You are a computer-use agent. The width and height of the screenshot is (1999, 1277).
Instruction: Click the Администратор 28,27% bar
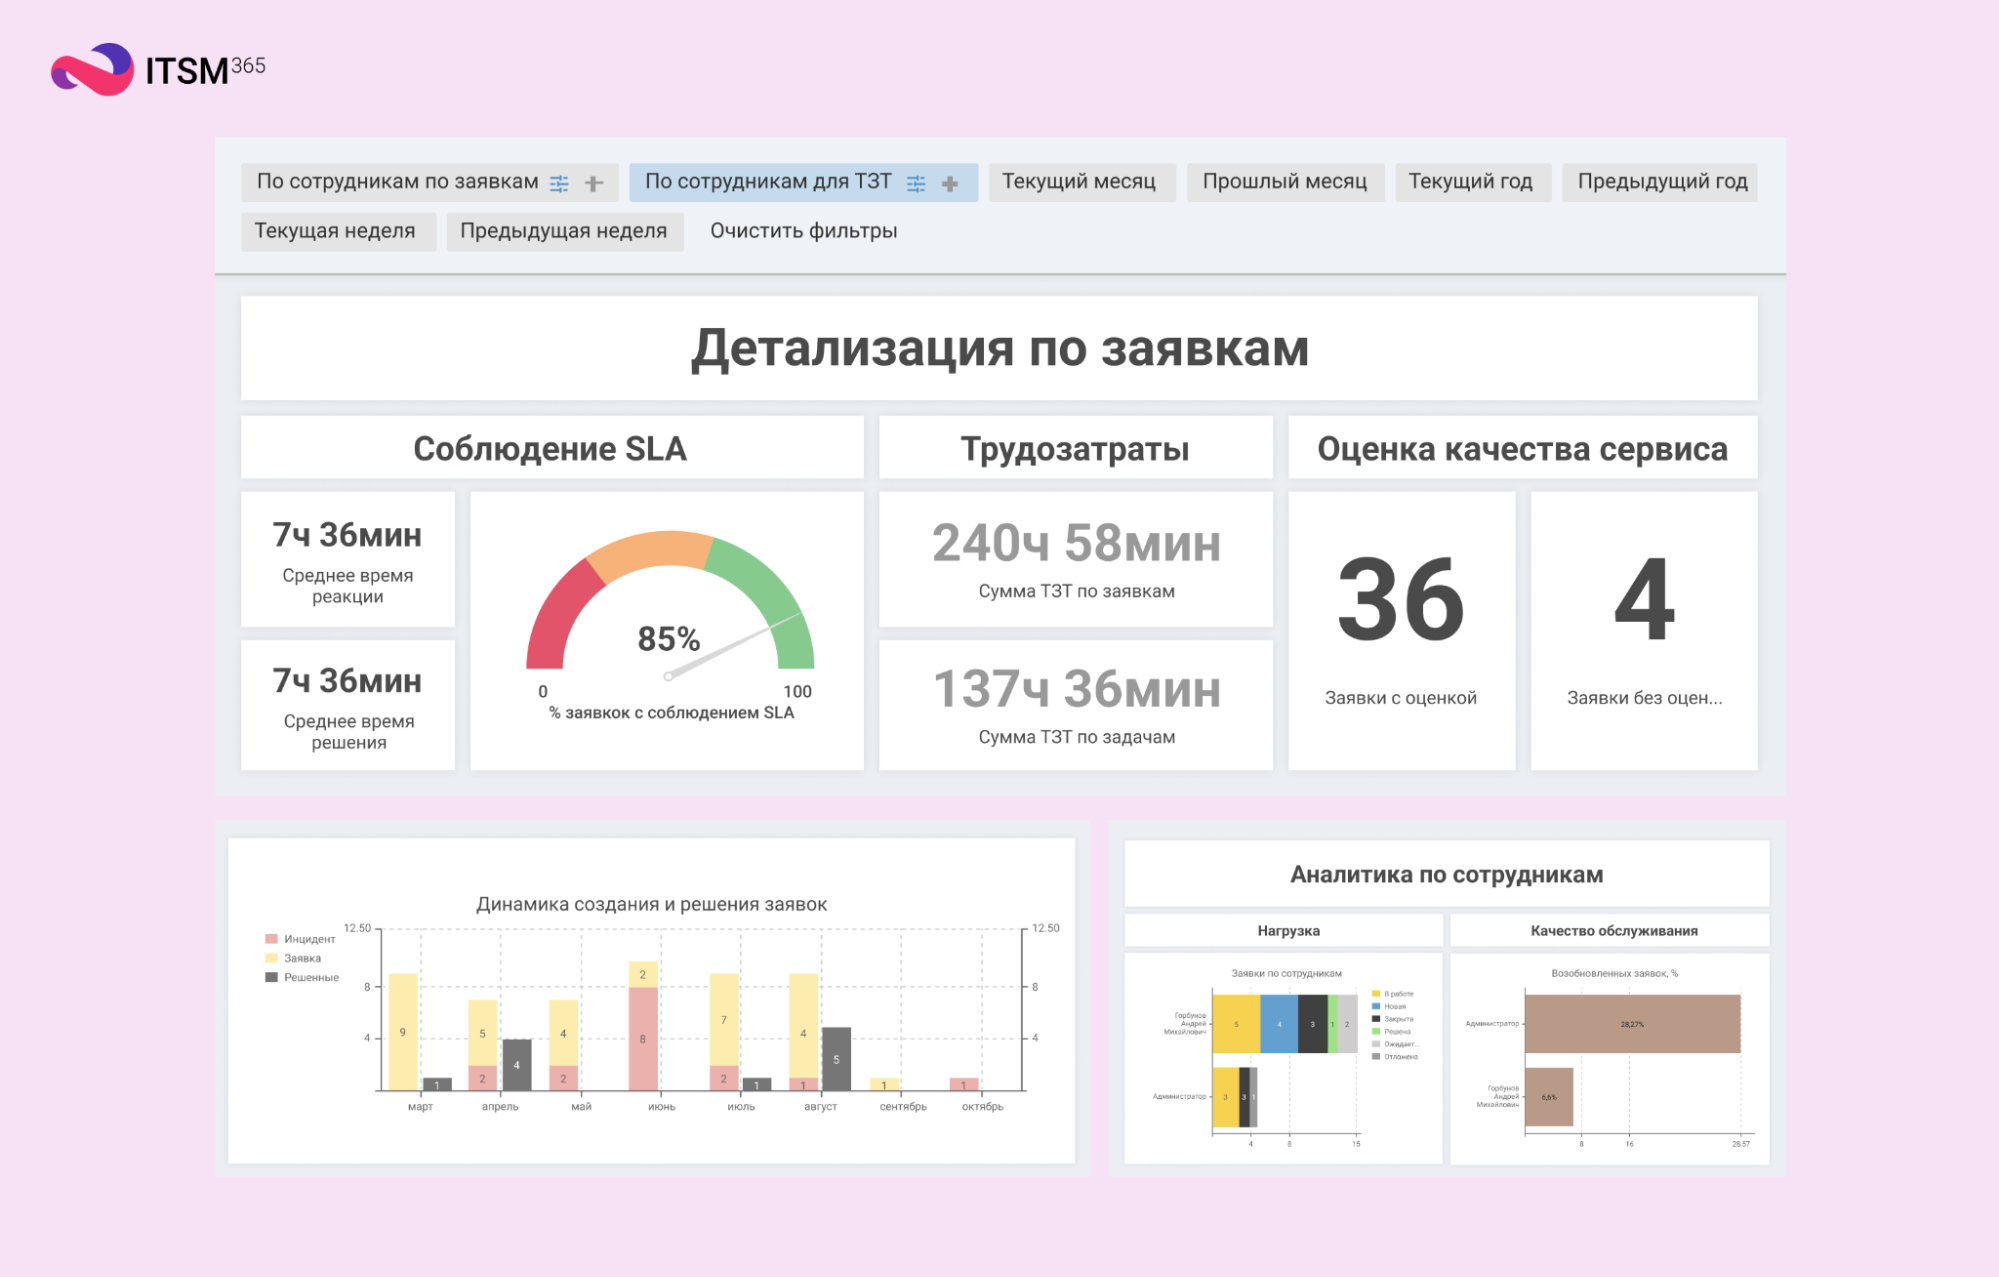[x=1631, y=1023]
